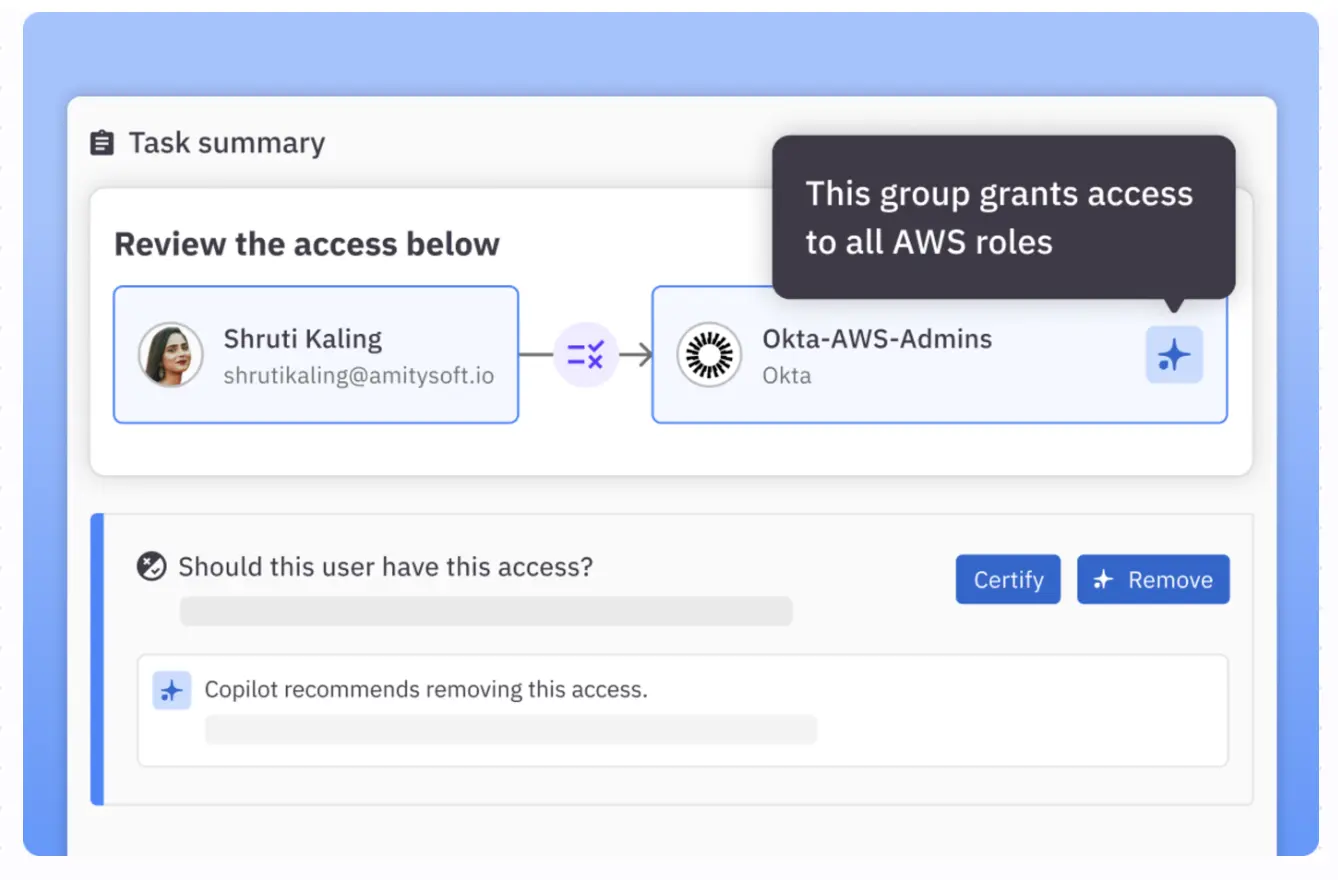The width and height of the screenshot is (1338, 880).
Task: Click the icon beside 'Should this user have this access?'
Action: coord(151,567)
